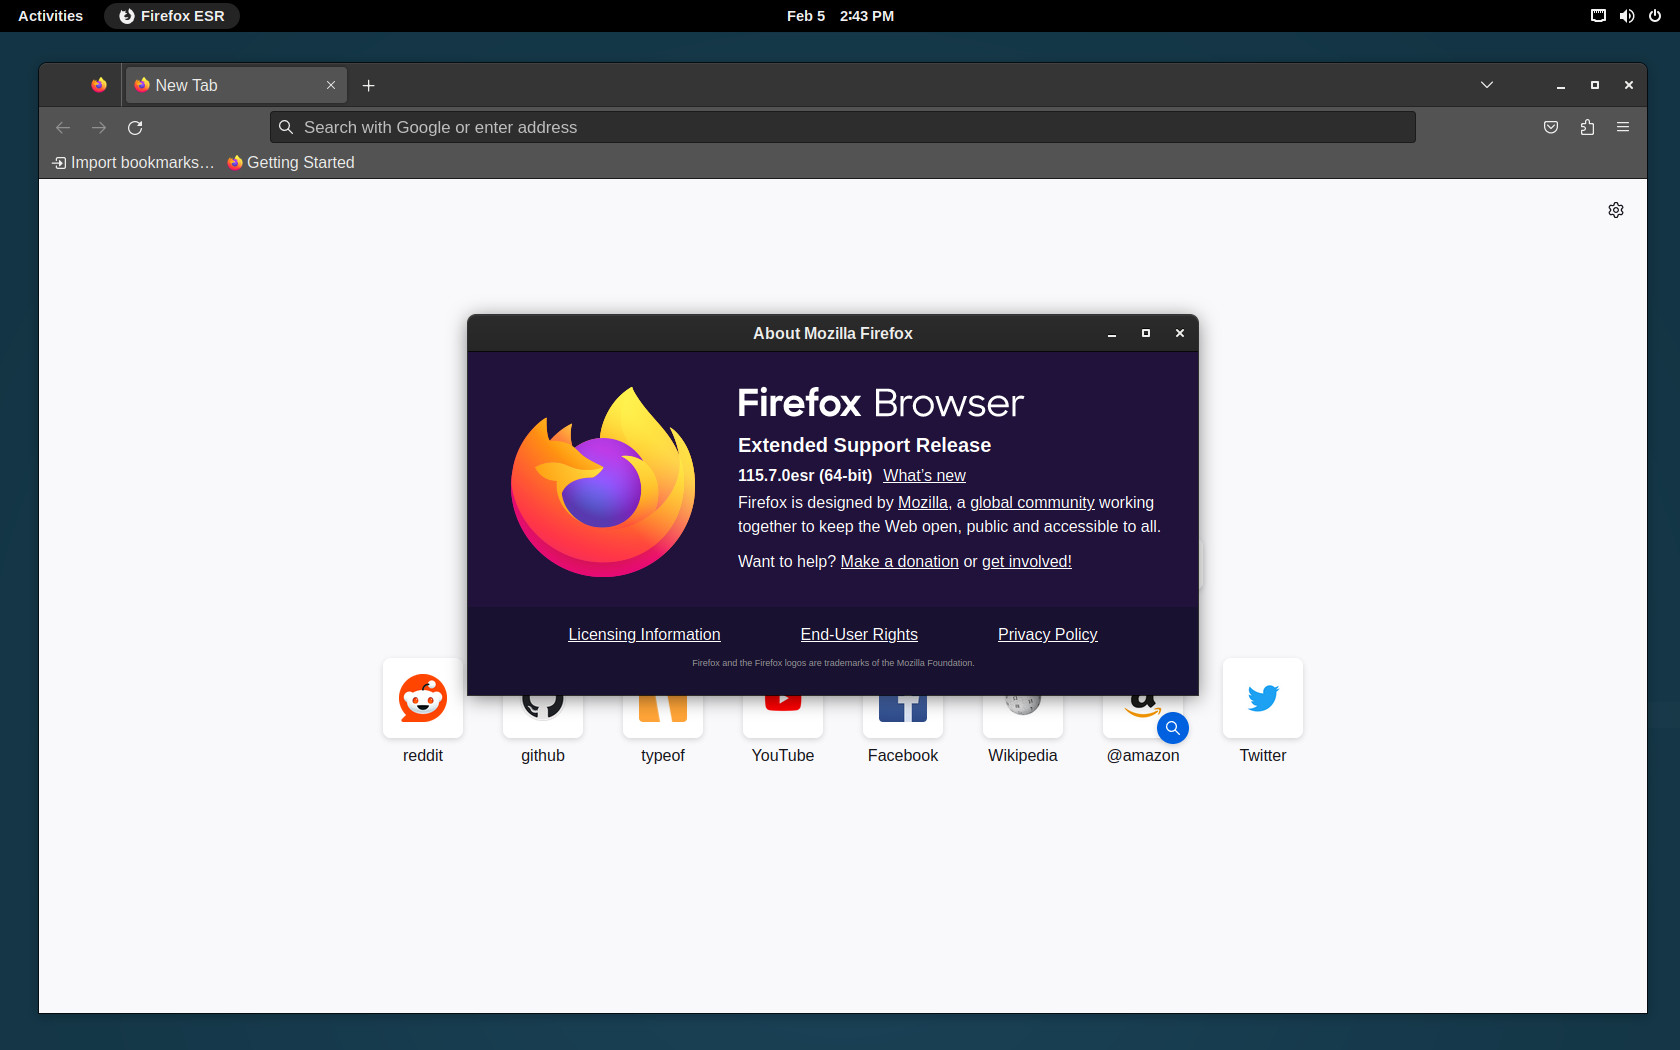Click the screen display icon in top bar

pos(1598,16)
